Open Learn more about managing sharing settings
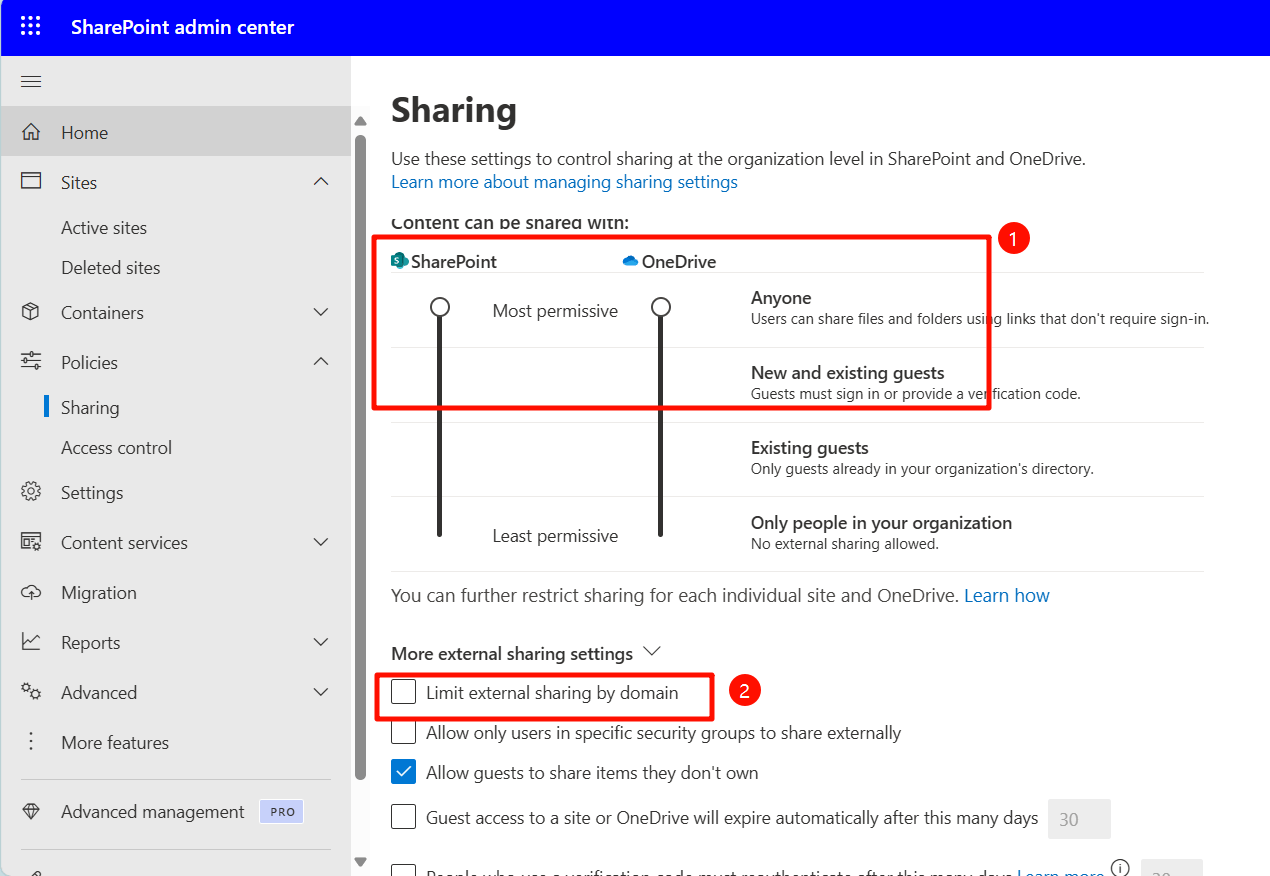Screen dimensions: 1270x876 pos(564,182)
